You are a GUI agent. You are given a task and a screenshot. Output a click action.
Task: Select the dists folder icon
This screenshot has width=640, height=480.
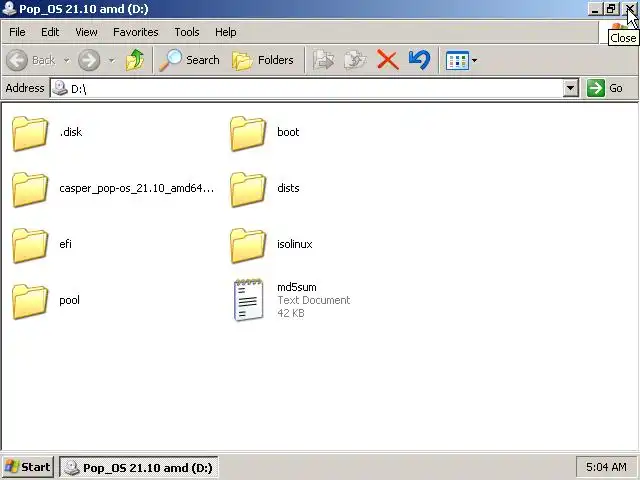[248, 189]
